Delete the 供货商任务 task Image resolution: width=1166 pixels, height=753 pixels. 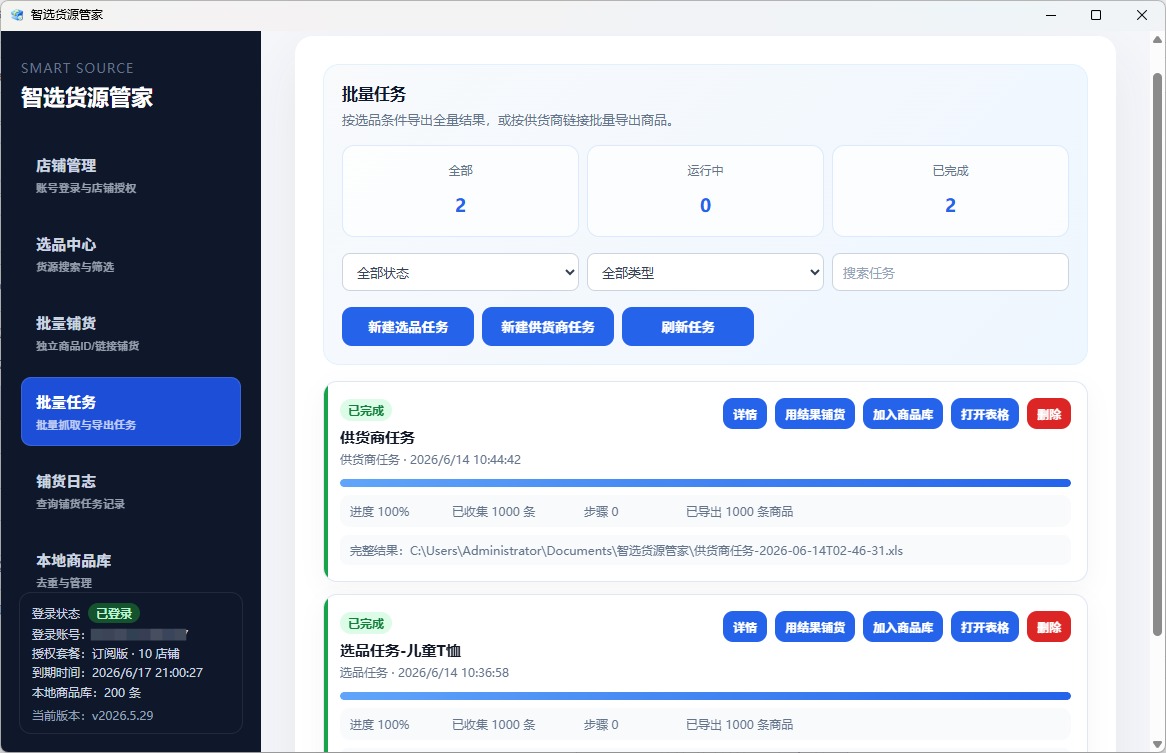click(x=1049, y=414)
